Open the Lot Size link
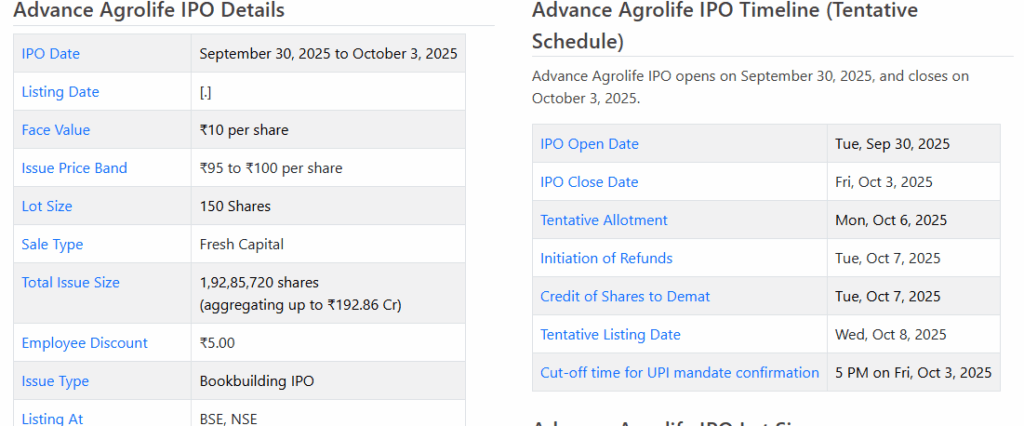This screenshot has width=1024, height=426. coord(47,206)
